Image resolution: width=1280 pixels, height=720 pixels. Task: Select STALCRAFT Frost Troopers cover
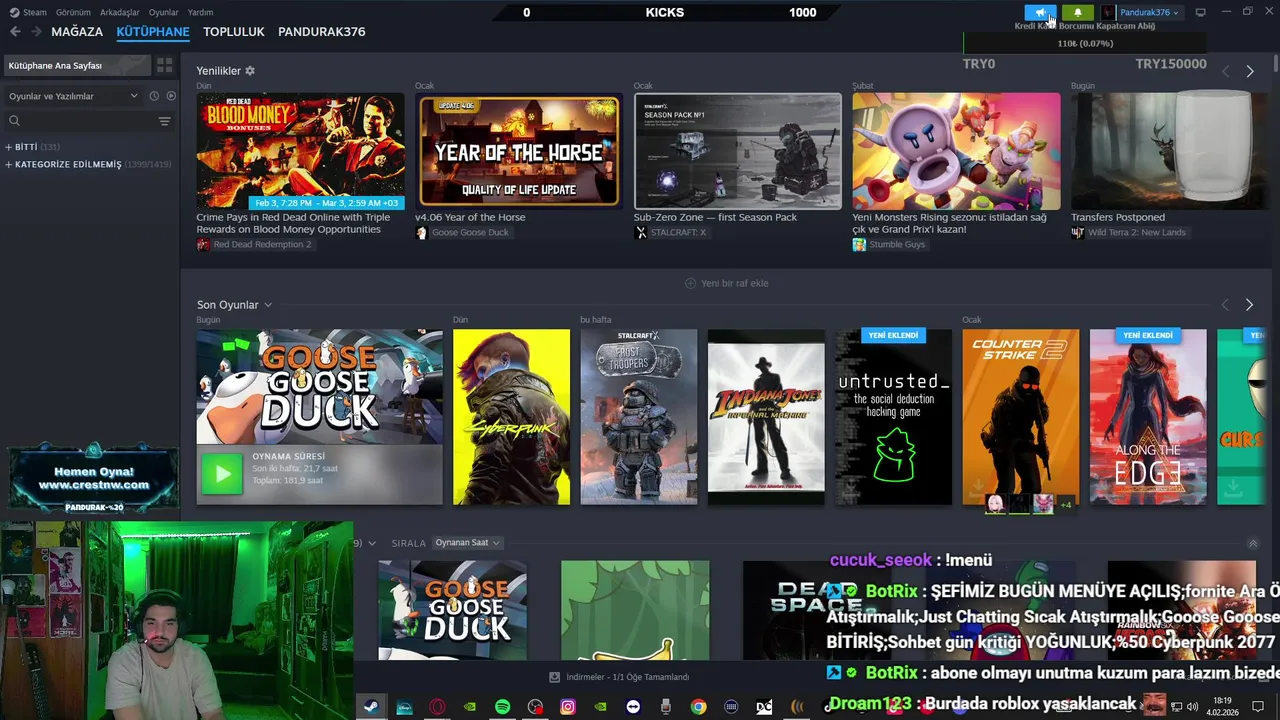pos(638,417)
